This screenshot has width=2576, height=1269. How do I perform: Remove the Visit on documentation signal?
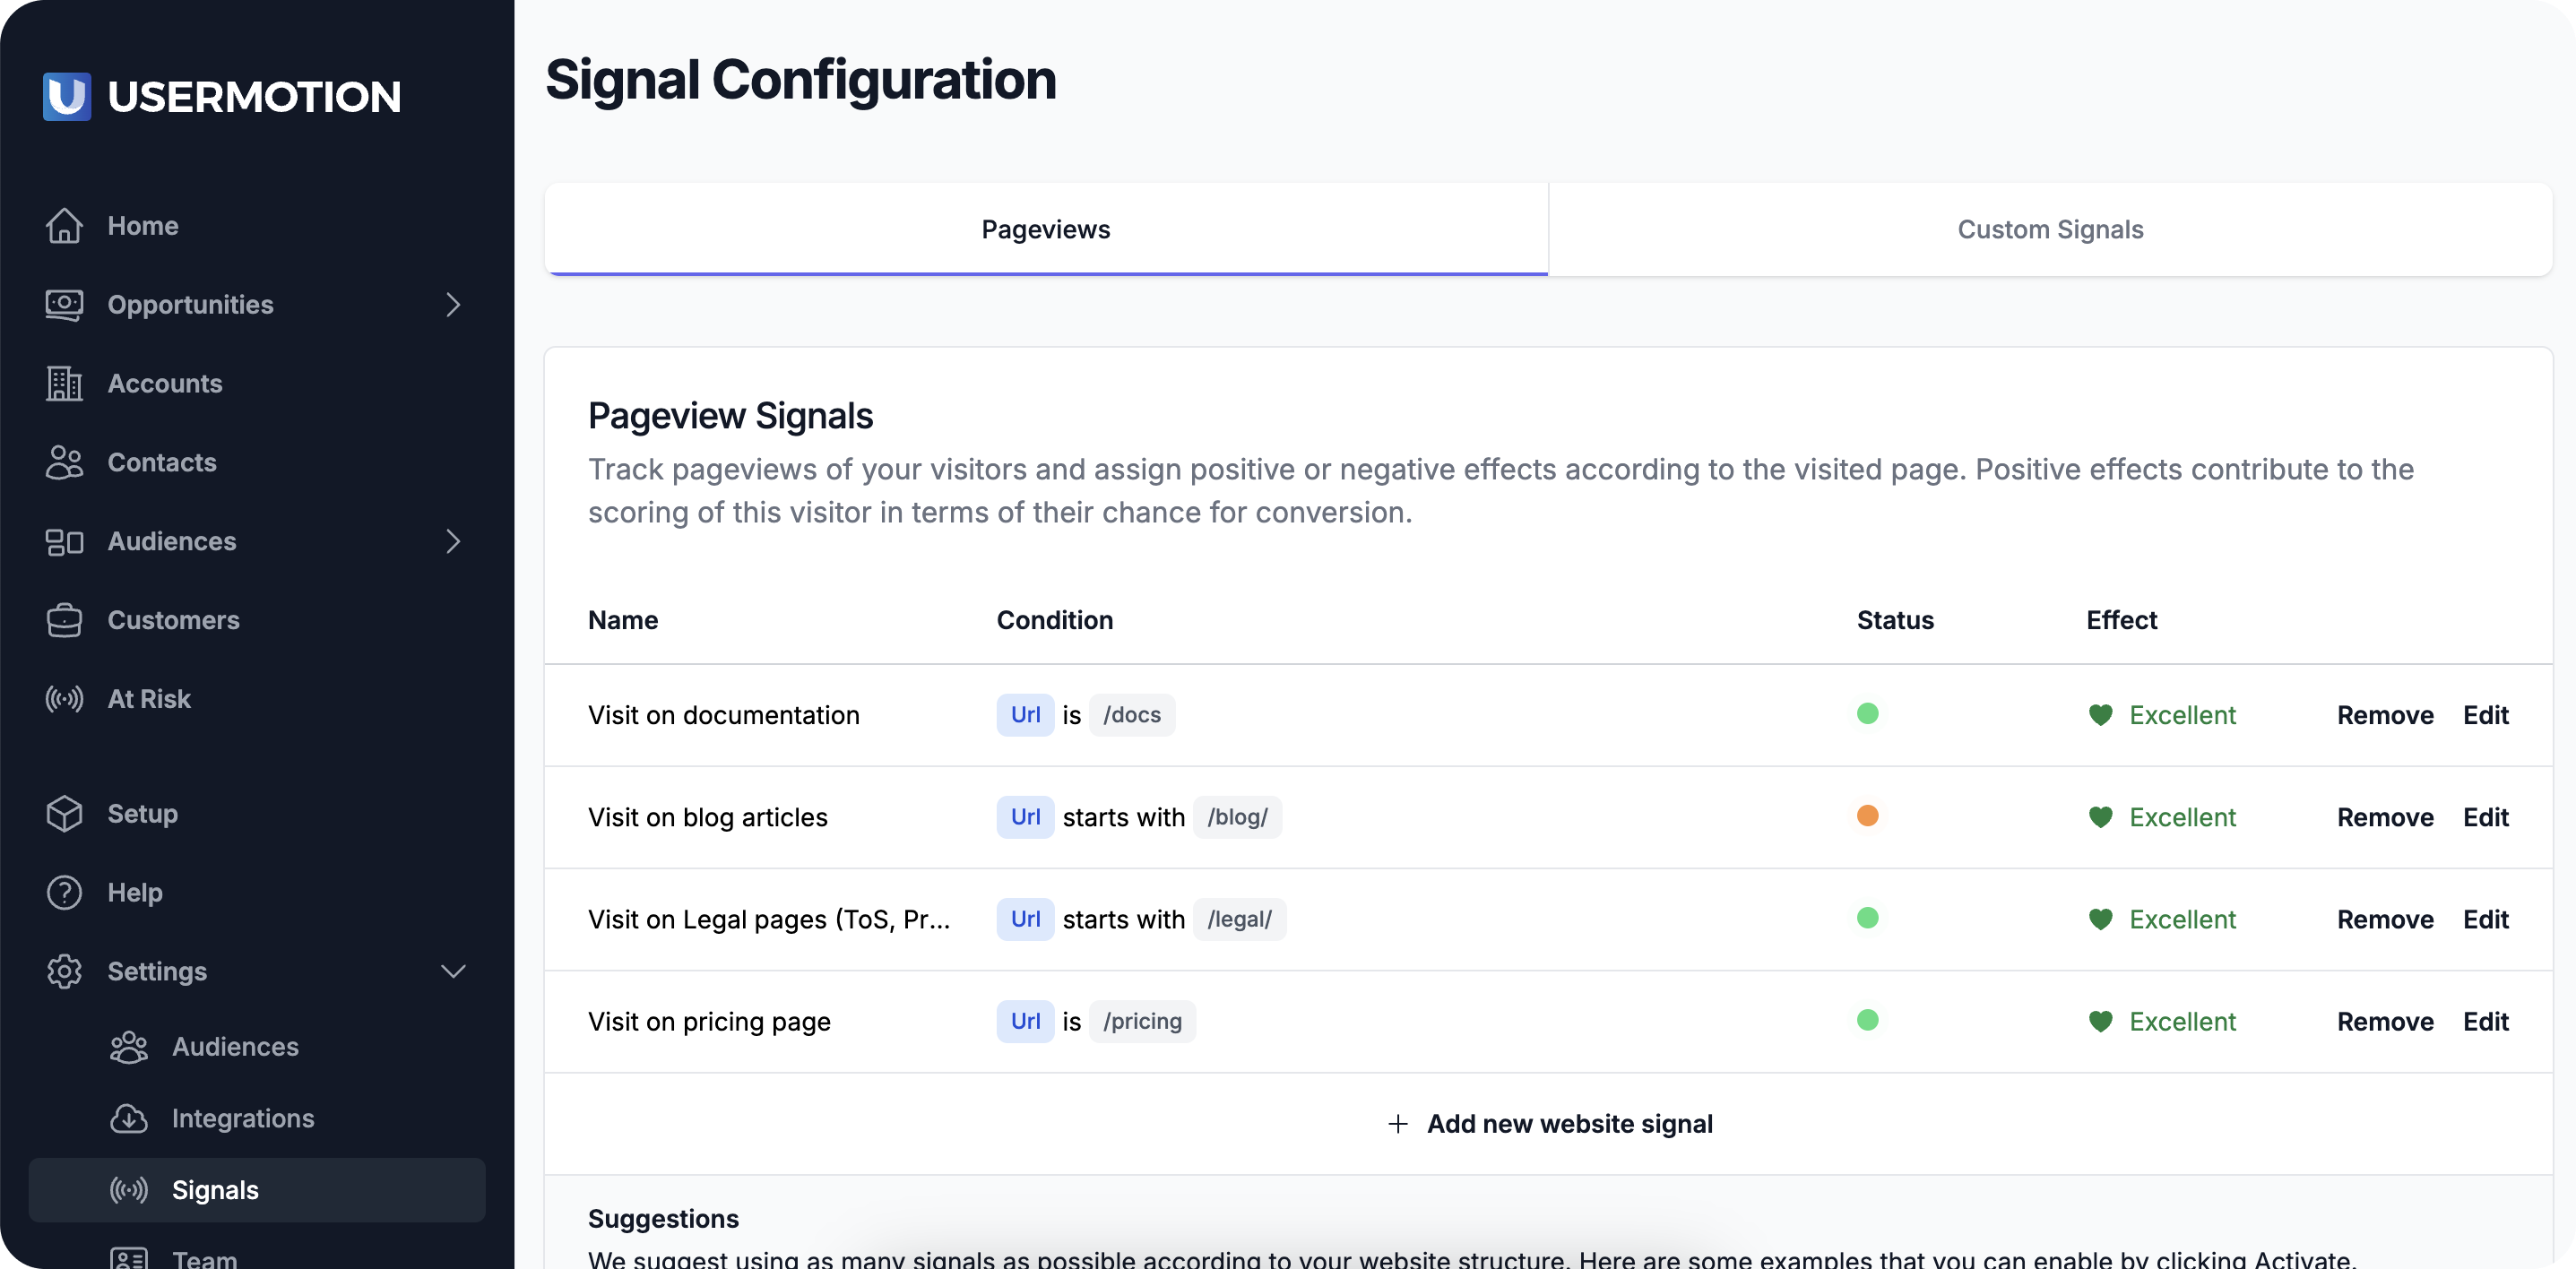(2385, 716)
